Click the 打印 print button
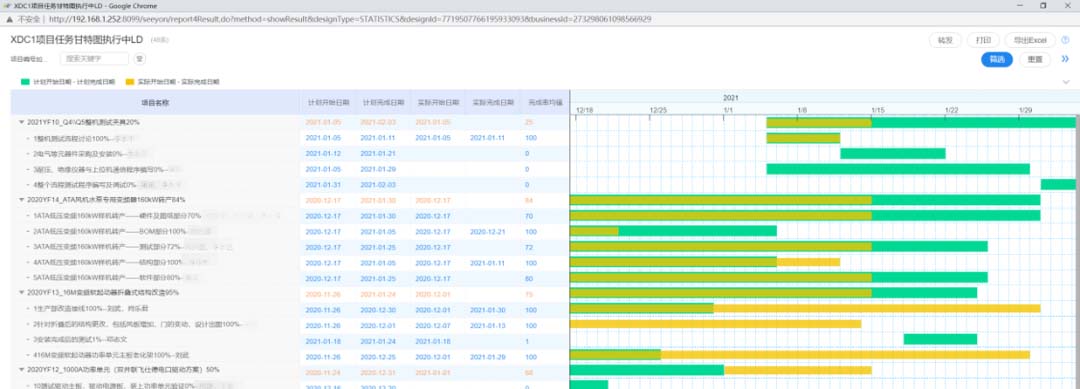Screen dimensions: 1080x389 [x=983, y=40]
